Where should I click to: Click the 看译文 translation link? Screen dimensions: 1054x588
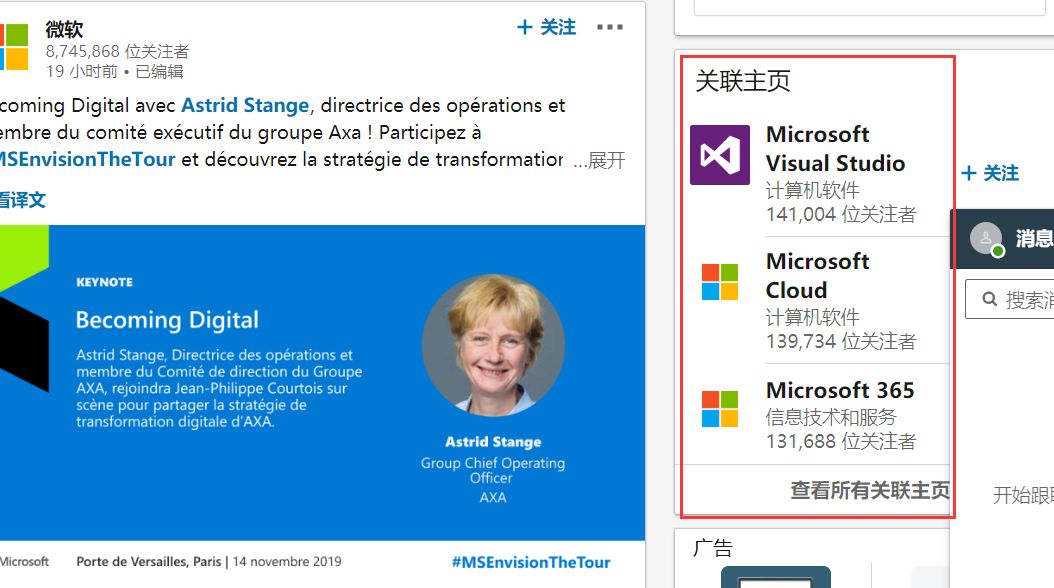[22, 200]
